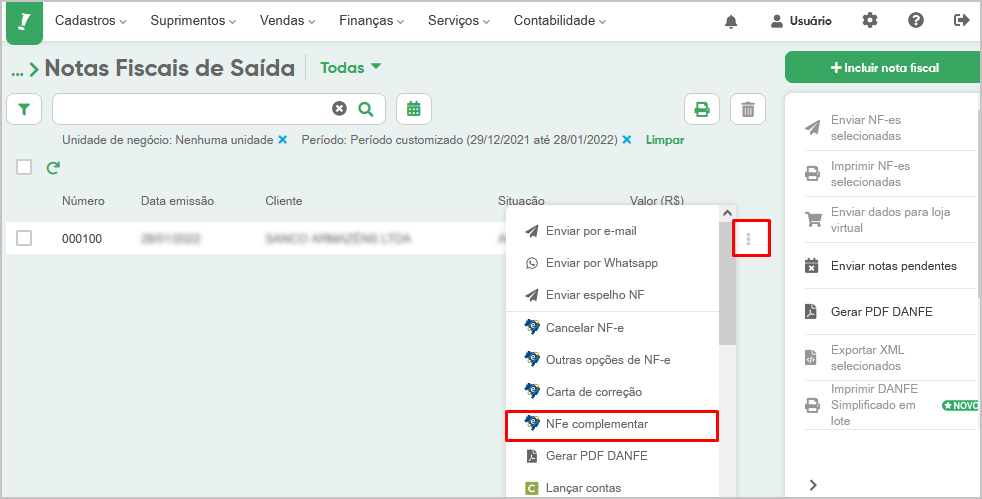Viewport: 982px width, 499px height.
Task: Click the Número column header
Action: click(x=83, y=201)
